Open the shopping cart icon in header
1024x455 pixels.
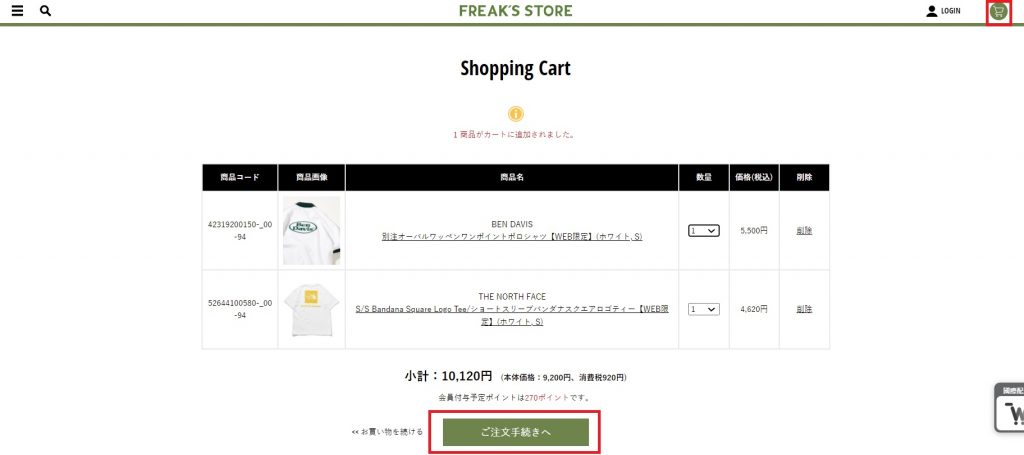[998, 11]
